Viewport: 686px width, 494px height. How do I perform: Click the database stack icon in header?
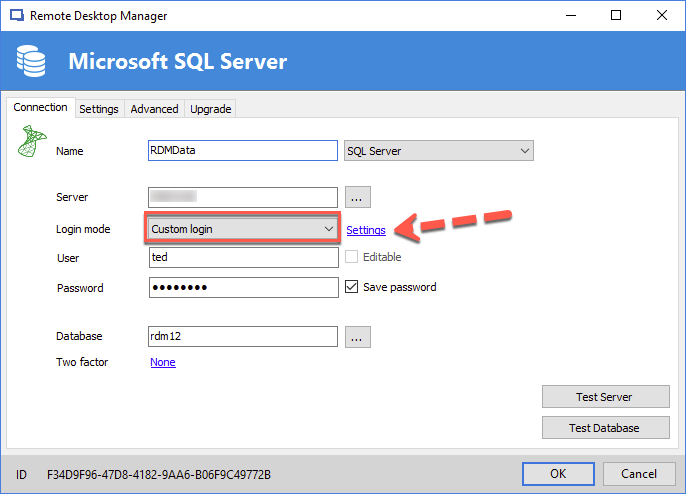click(x=32, y=63)
